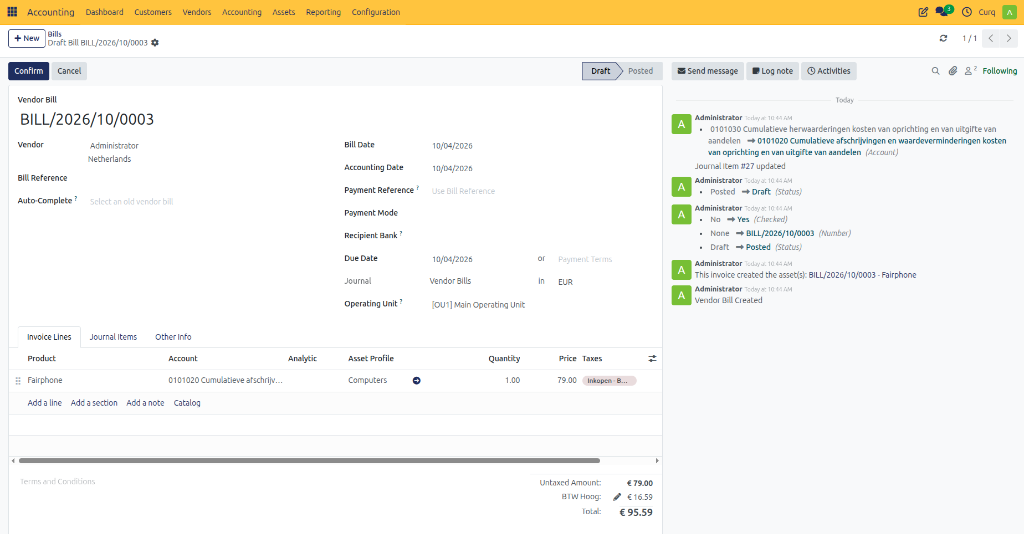1024x534 pixels.
Task: Open the activities clock icon in top bar
Action: pos(967,12)
